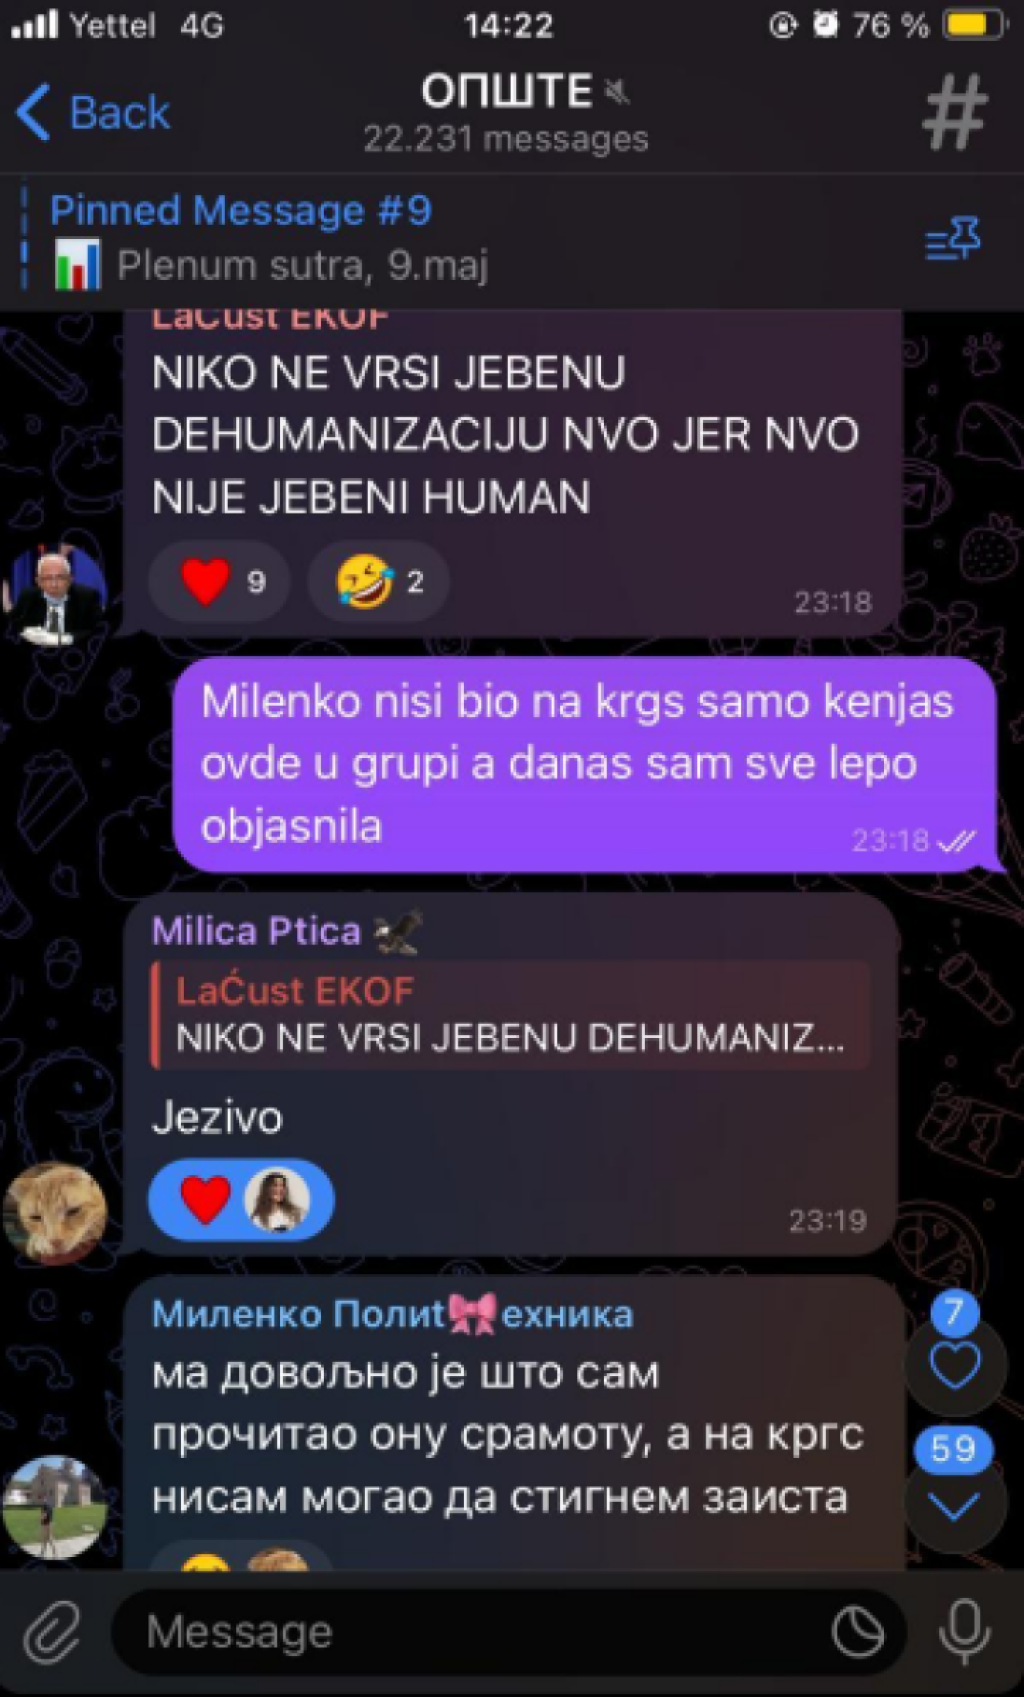Toggle heart reaction on Jezivo message
The width and height of the screenshot is (1024, 1697).
pos(241,1199)
